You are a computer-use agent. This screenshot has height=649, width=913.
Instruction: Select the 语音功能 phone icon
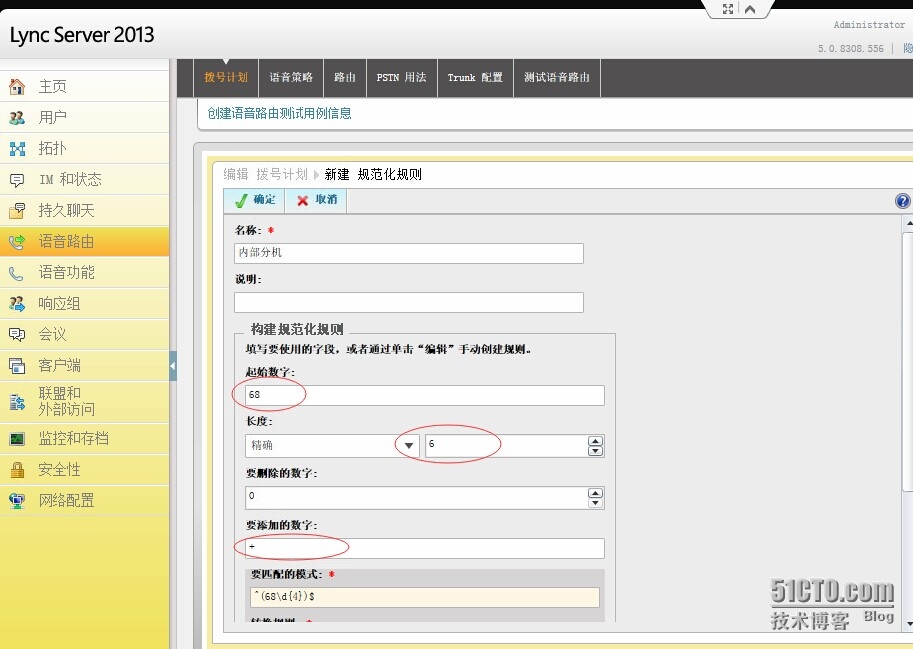click(x=17, y=273)
